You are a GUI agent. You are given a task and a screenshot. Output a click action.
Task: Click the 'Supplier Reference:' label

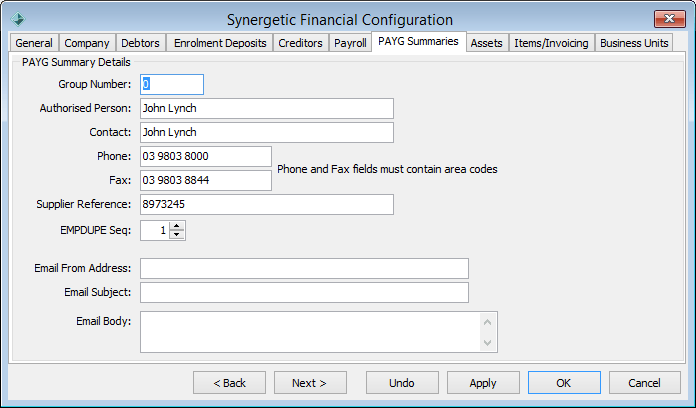click(x=83, y=204)
